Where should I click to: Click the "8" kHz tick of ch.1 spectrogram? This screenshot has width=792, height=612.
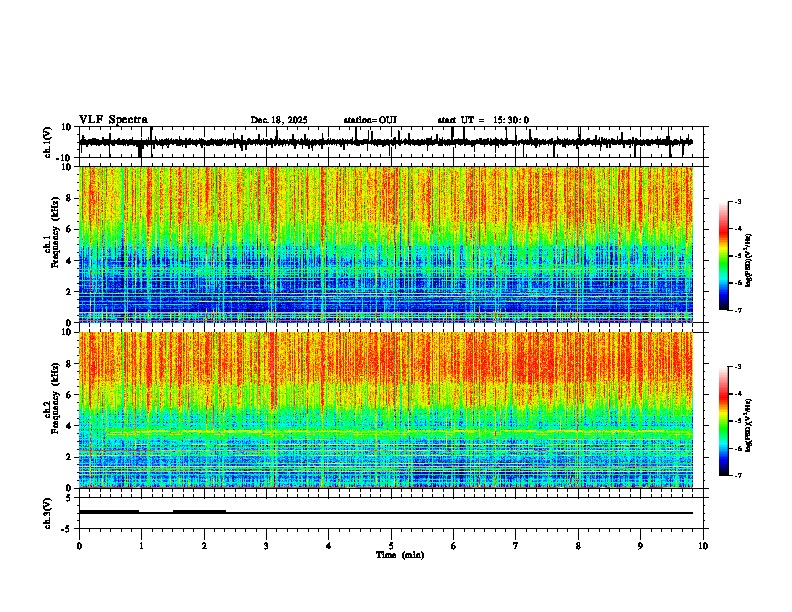[69, 198]
